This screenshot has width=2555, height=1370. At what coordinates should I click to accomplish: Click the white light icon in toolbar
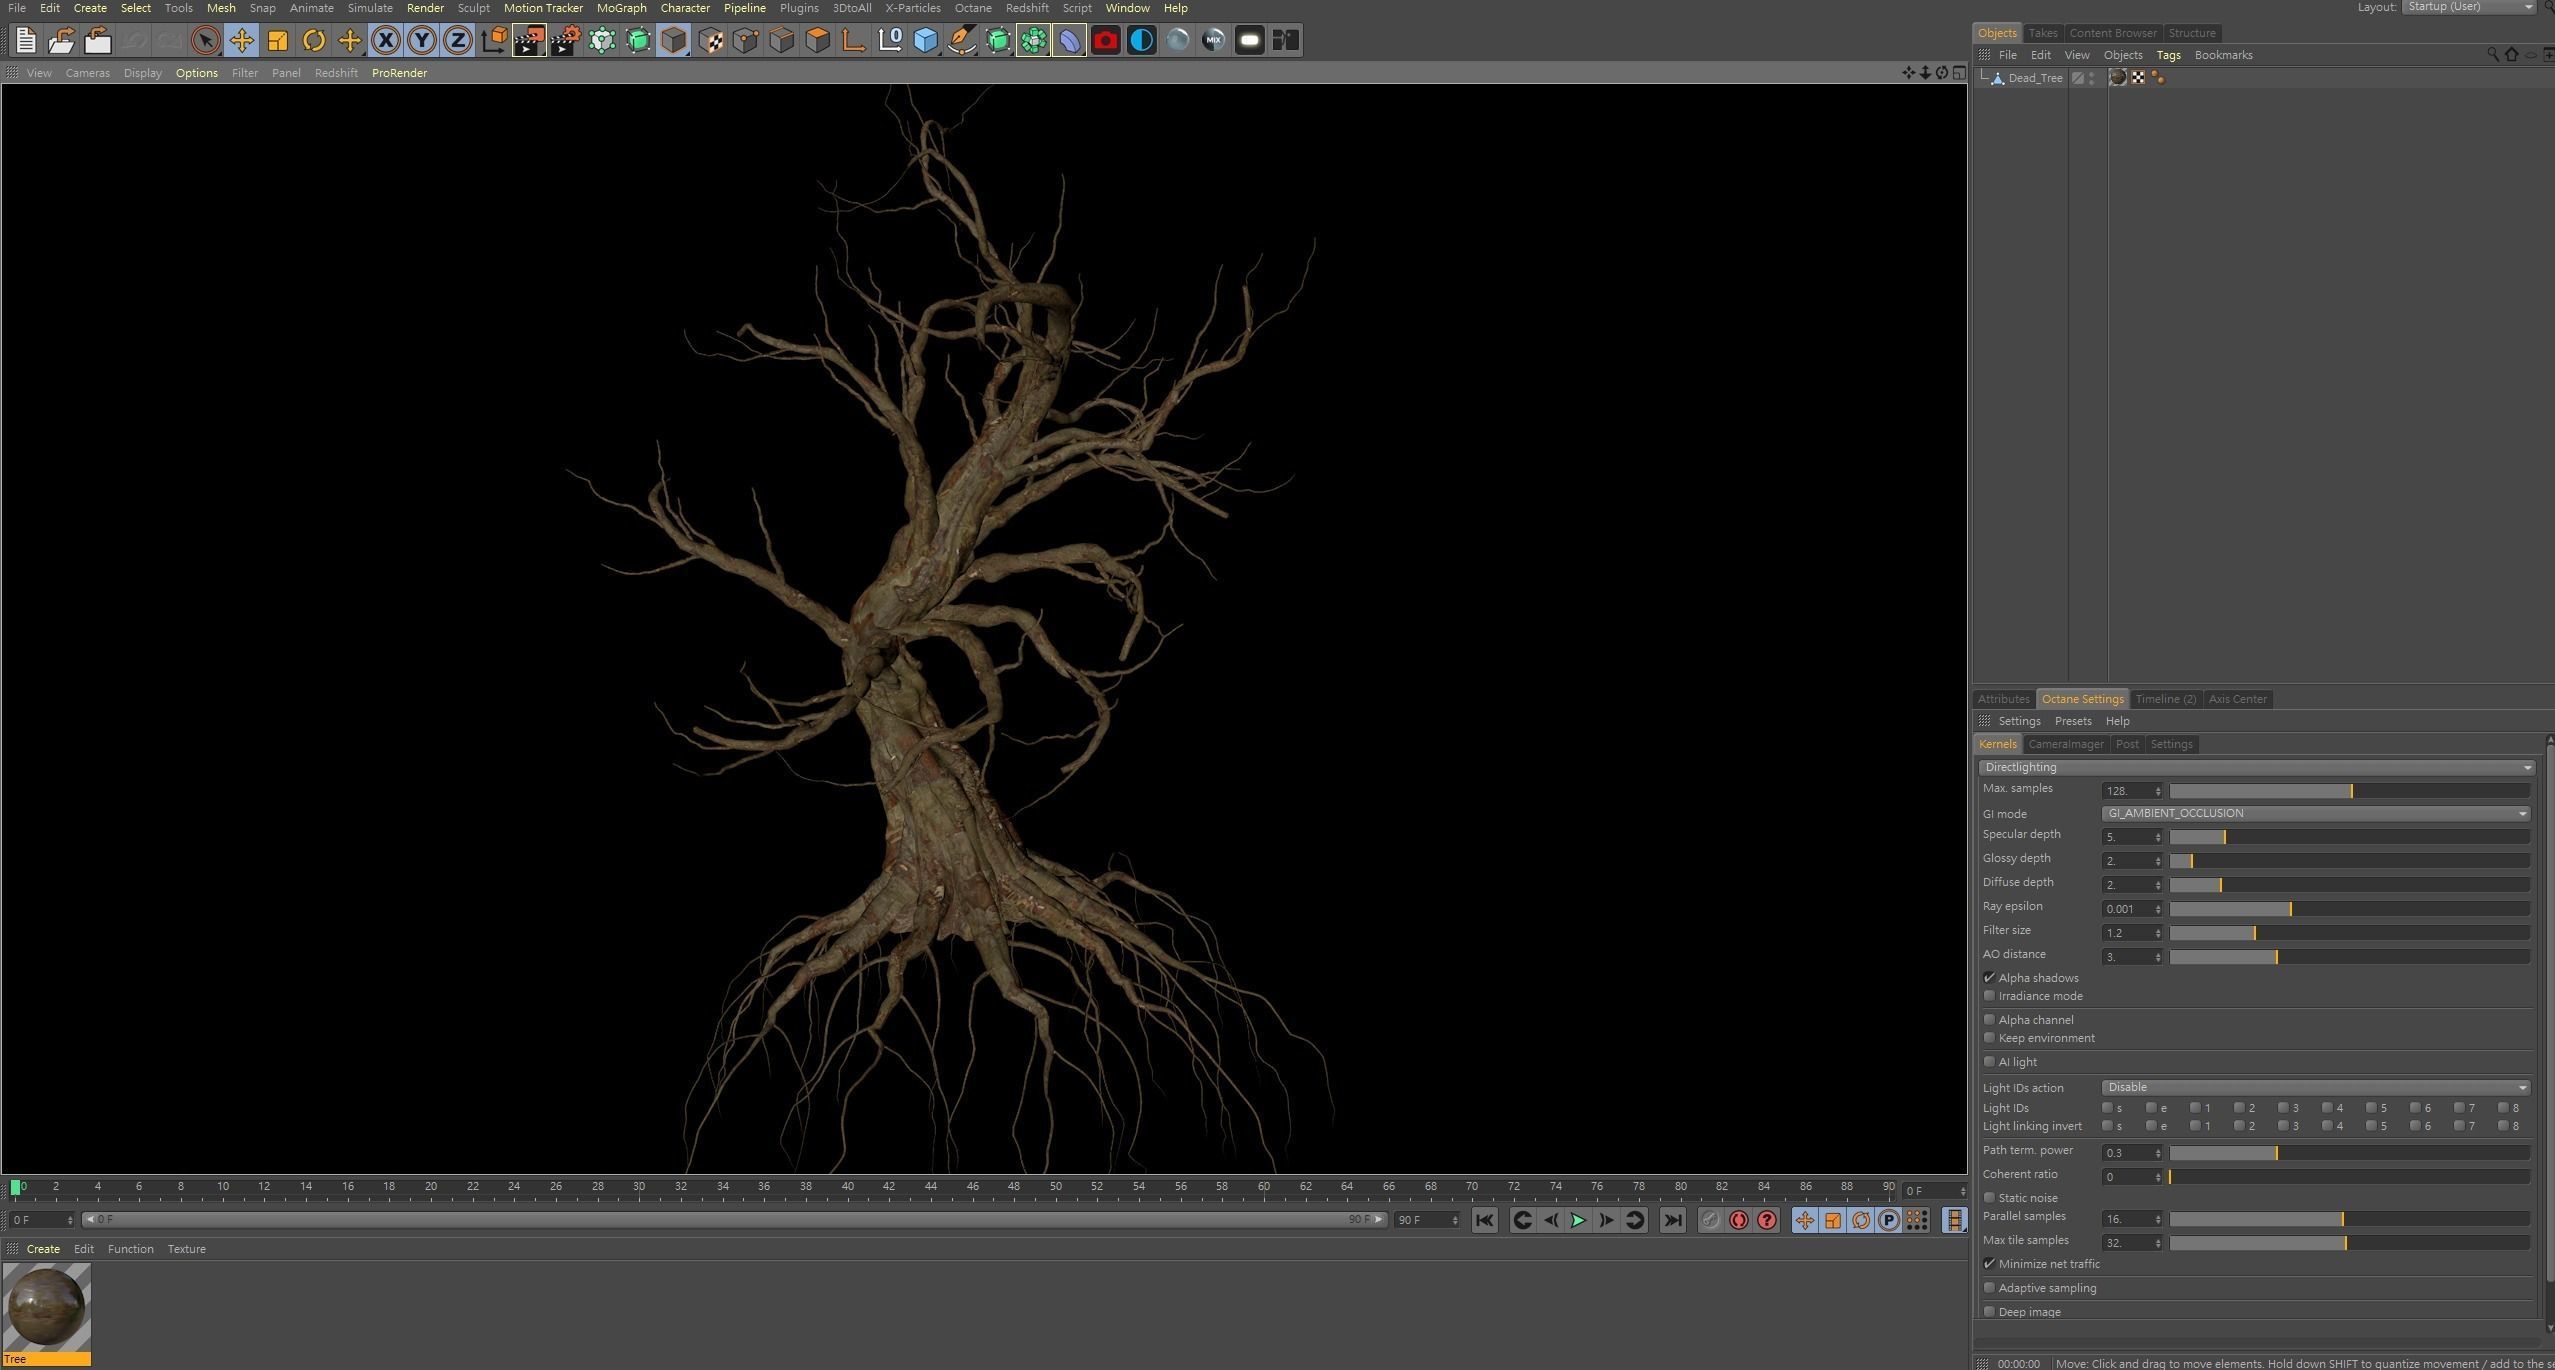click(x=1249, y=40)
